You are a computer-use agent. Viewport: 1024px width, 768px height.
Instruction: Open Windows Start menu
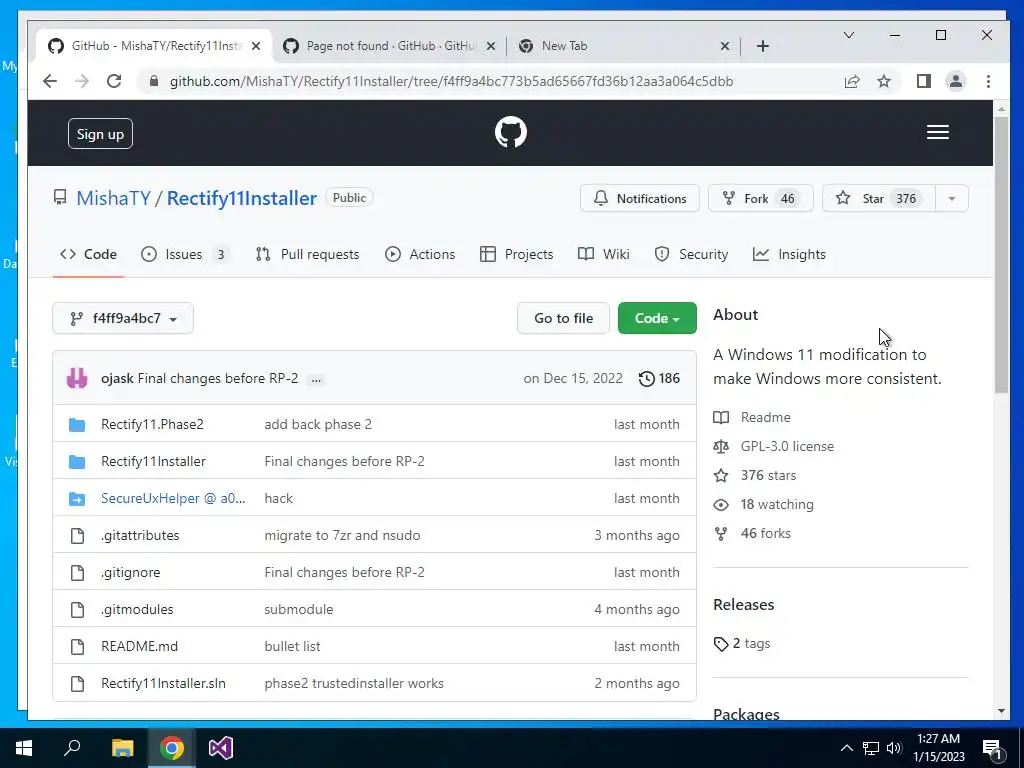coord(24,748)
